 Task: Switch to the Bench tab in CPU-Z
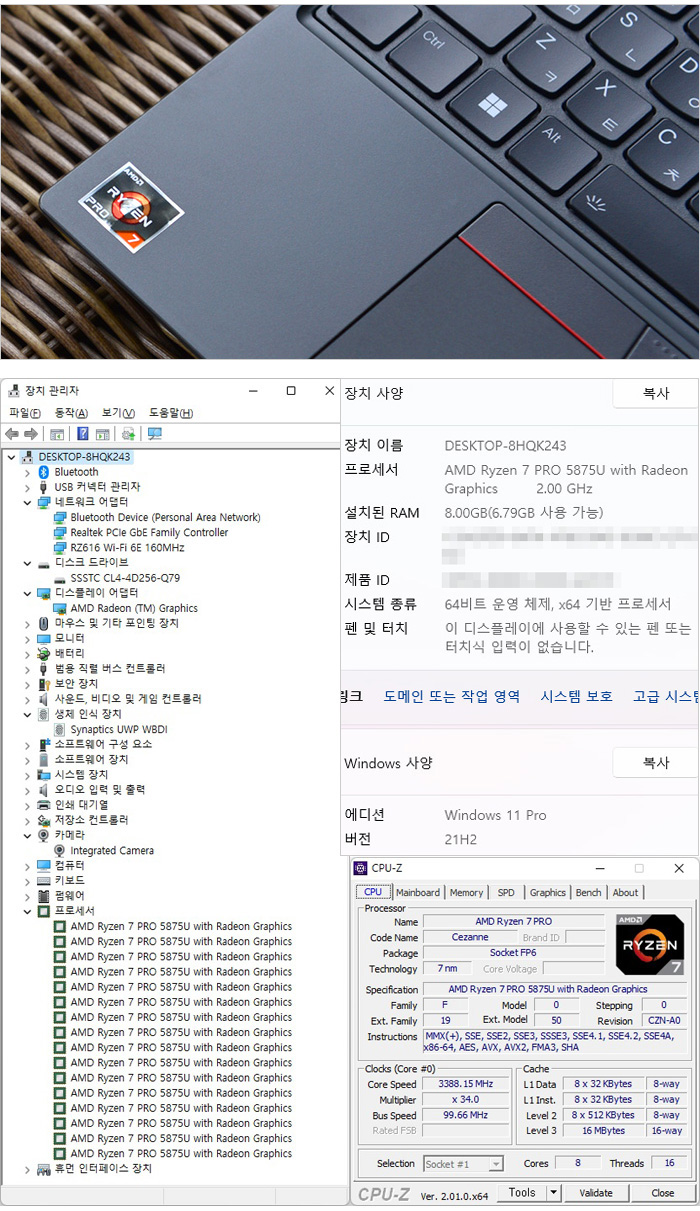click(589, 893)
